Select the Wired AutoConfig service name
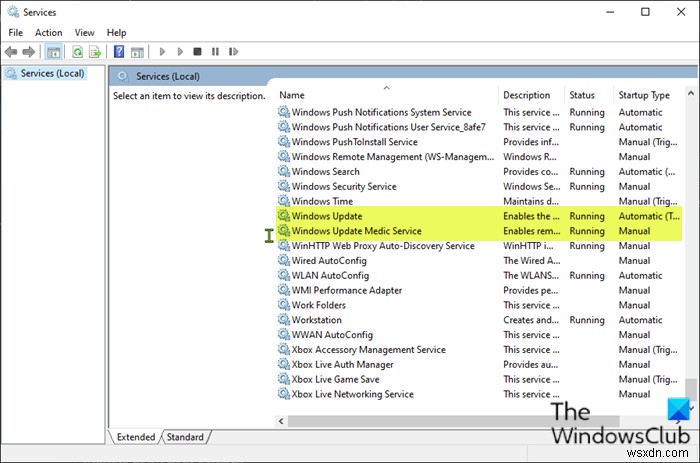Viewport: 700px width, 463px height. click(x=329, y=260)
